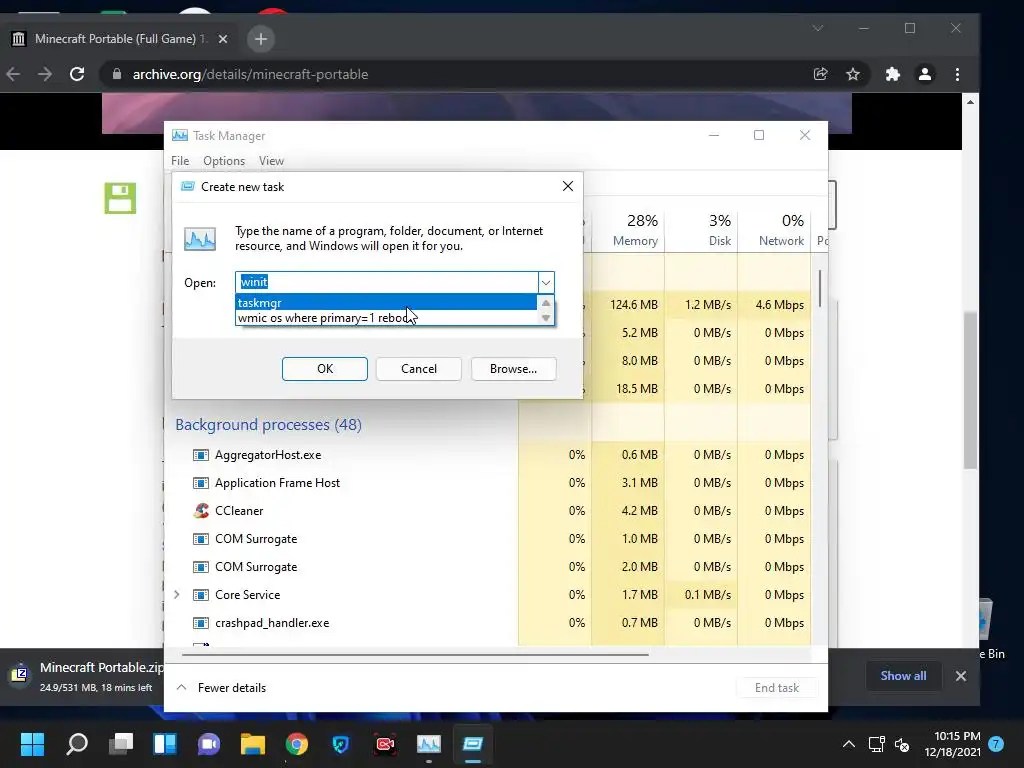1024x768 pixels.
Task: Select the CCleaner process row
Action: click(488, 511)
